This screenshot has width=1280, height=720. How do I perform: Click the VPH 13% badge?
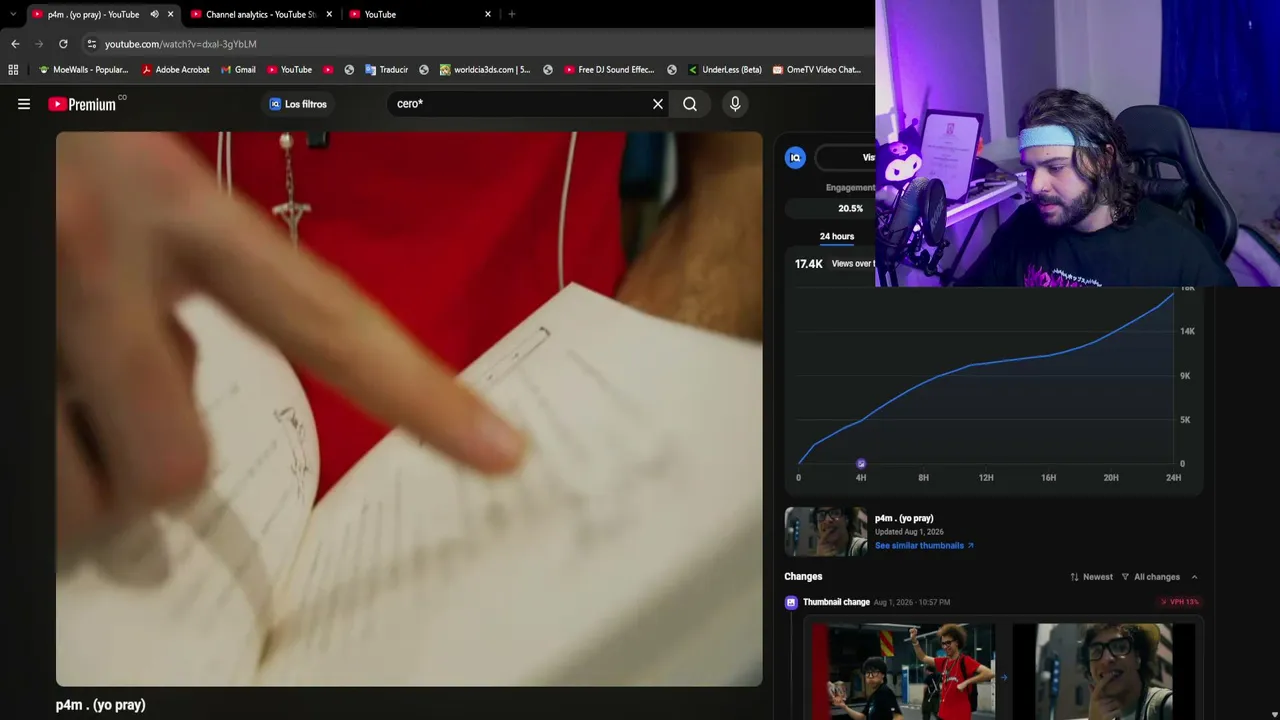point(1180,602)
